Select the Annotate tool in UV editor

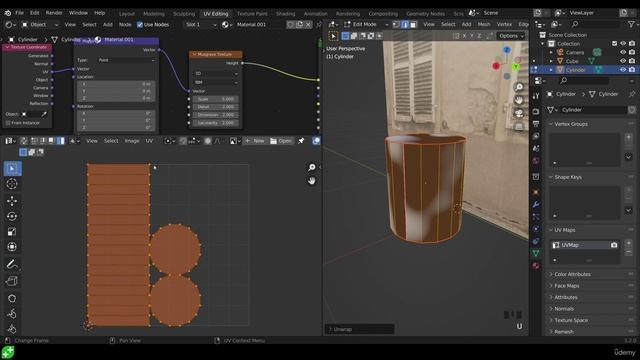pyautogui.click(x=12, y=264)
